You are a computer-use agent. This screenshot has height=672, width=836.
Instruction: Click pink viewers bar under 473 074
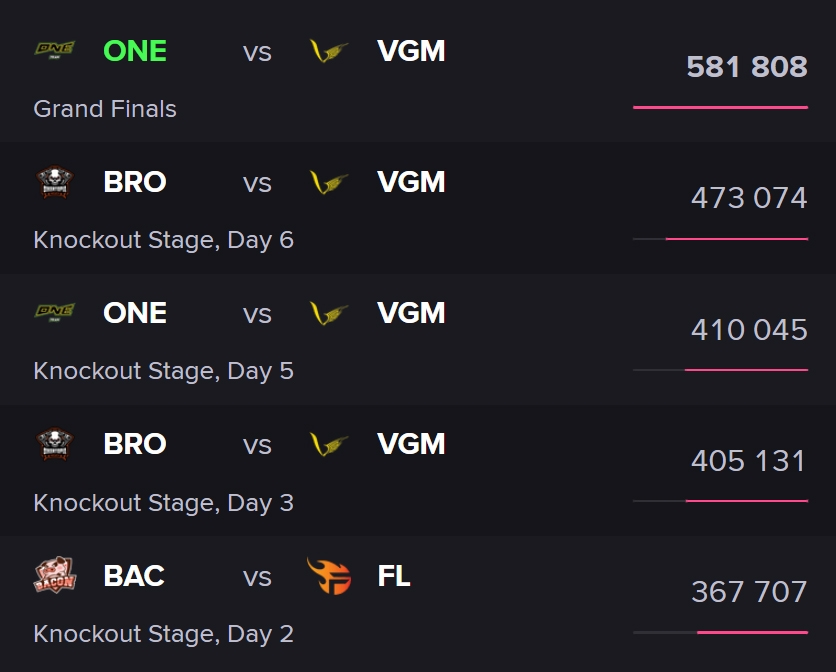pyautogui.click(x=737, y=239)
